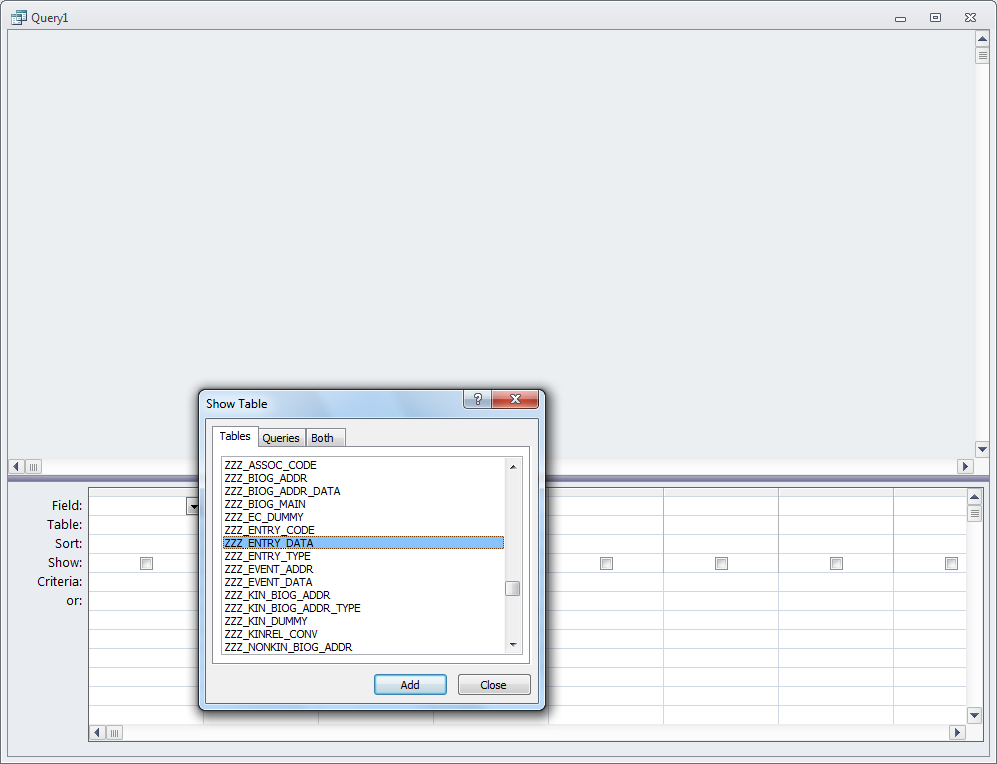Click right arrow of upper pane horizontal scrollbar
Image resolution: width=997 pixels, height=764 pixels.
point(965,466)
